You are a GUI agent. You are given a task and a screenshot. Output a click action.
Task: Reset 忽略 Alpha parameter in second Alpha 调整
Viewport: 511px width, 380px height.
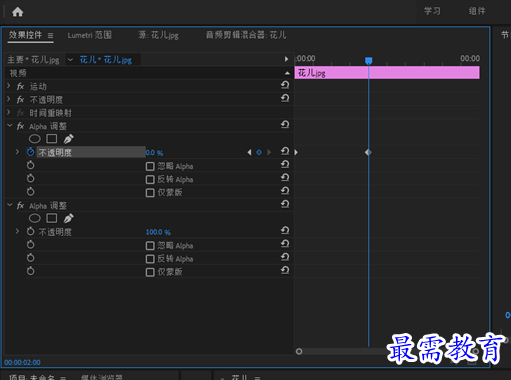pyautogui.click(x=285, y=244)
